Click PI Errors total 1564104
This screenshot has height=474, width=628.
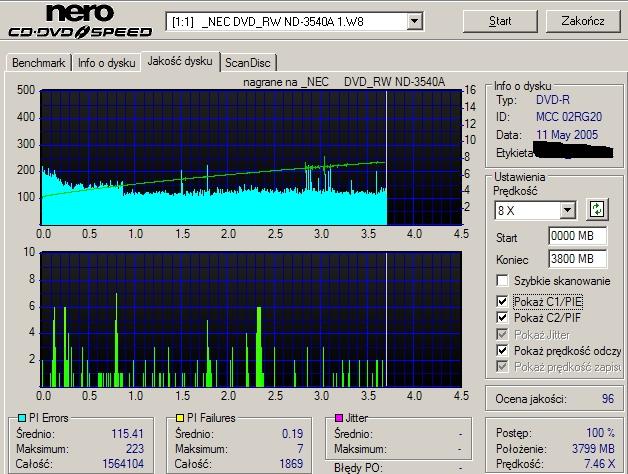coord(123,464)
